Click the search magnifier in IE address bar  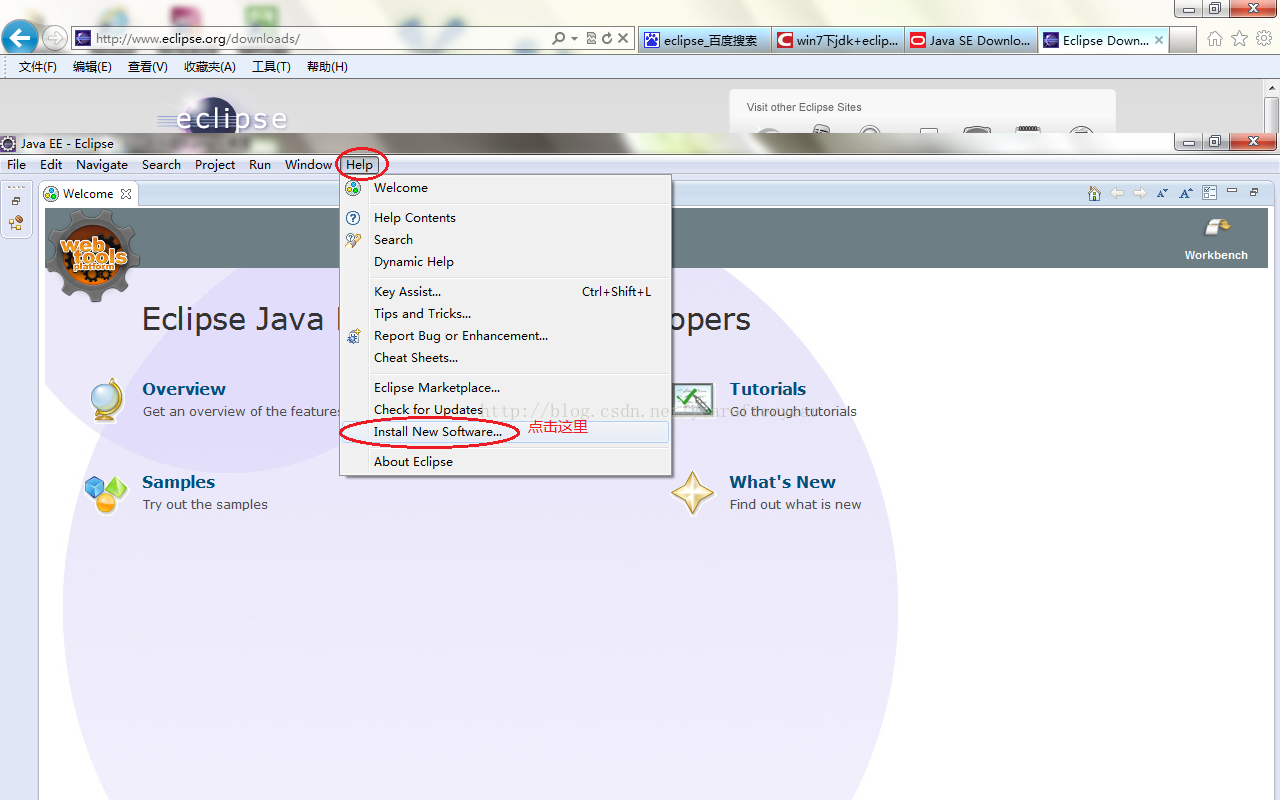[559, 39]
